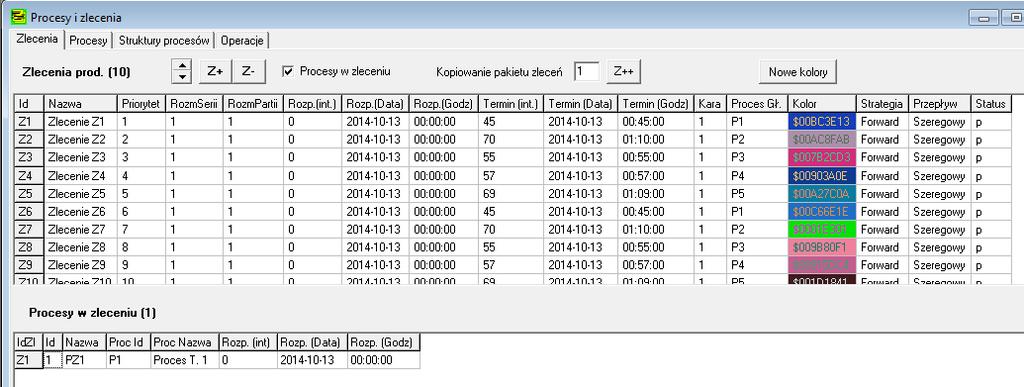Click the Kopiowanie pakietu zleceń input field

[x=586, y=72]
